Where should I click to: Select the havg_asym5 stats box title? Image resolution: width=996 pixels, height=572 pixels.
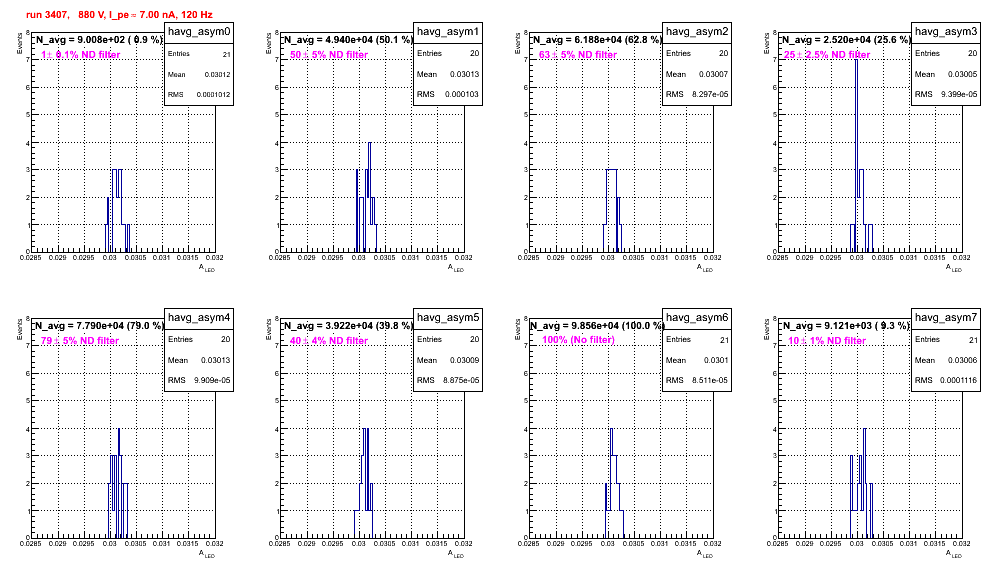pos(448,318)
